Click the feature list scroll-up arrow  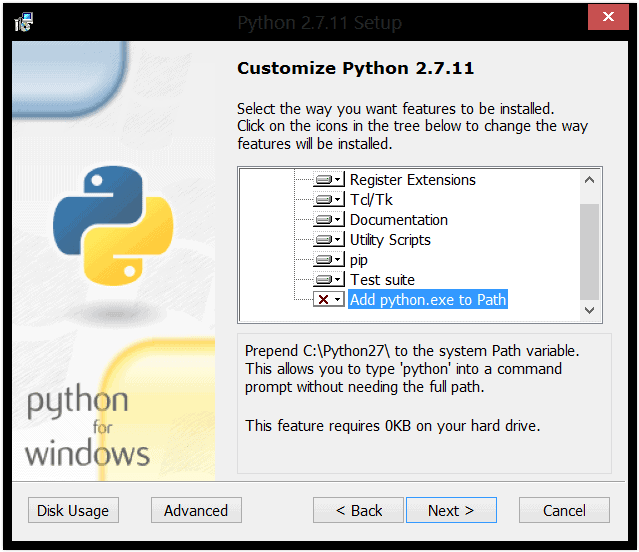point(589,180)
